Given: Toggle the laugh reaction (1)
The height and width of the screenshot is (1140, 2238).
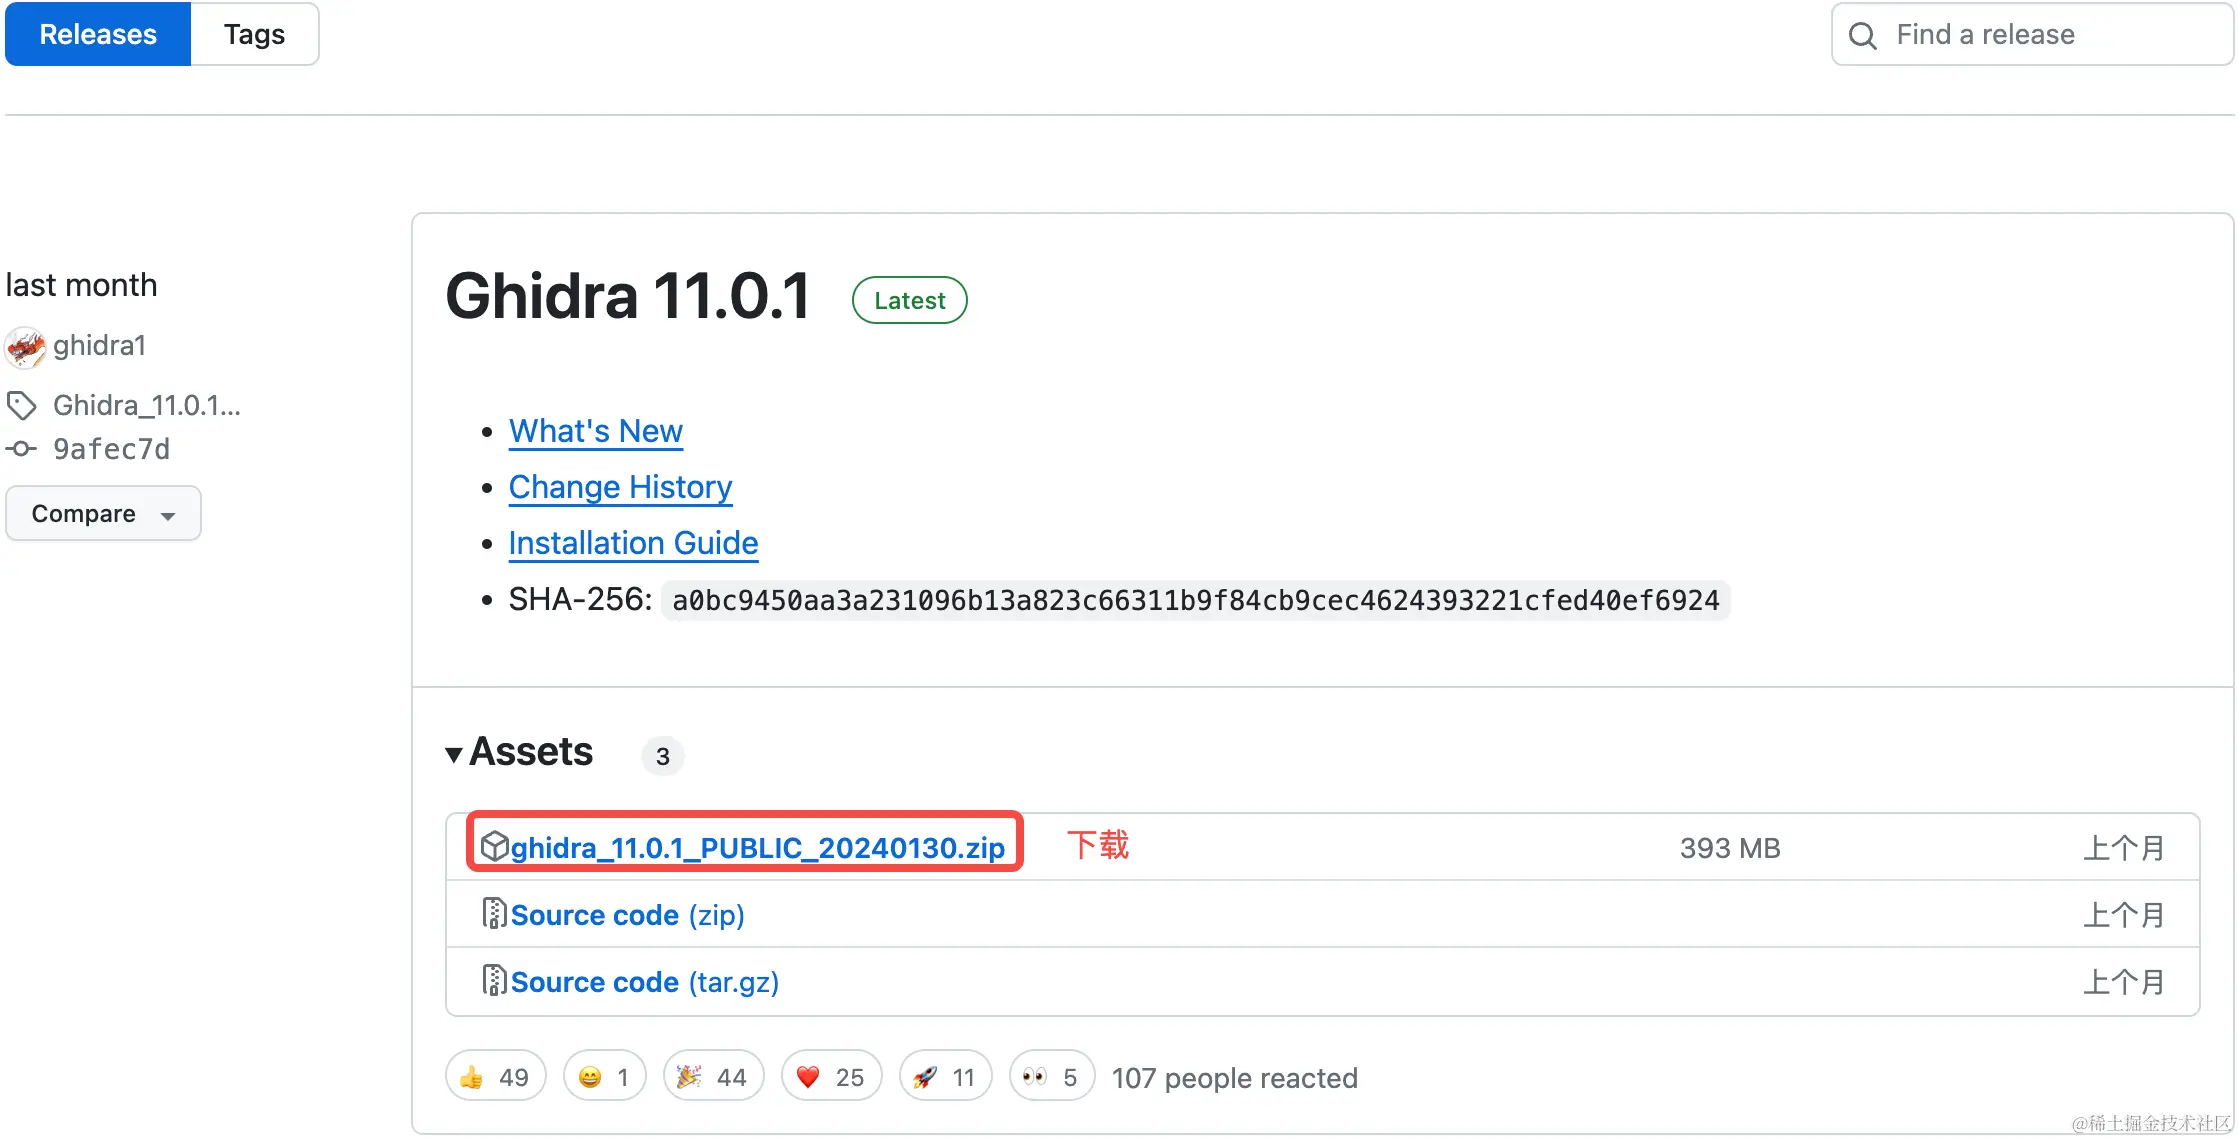Looking at the screenshot, I should click(604, 1077).
